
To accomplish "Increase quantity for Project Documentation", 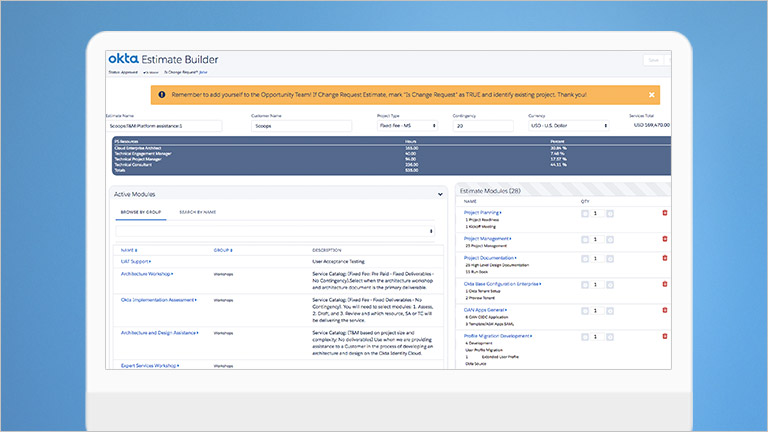I will [610, 259].
